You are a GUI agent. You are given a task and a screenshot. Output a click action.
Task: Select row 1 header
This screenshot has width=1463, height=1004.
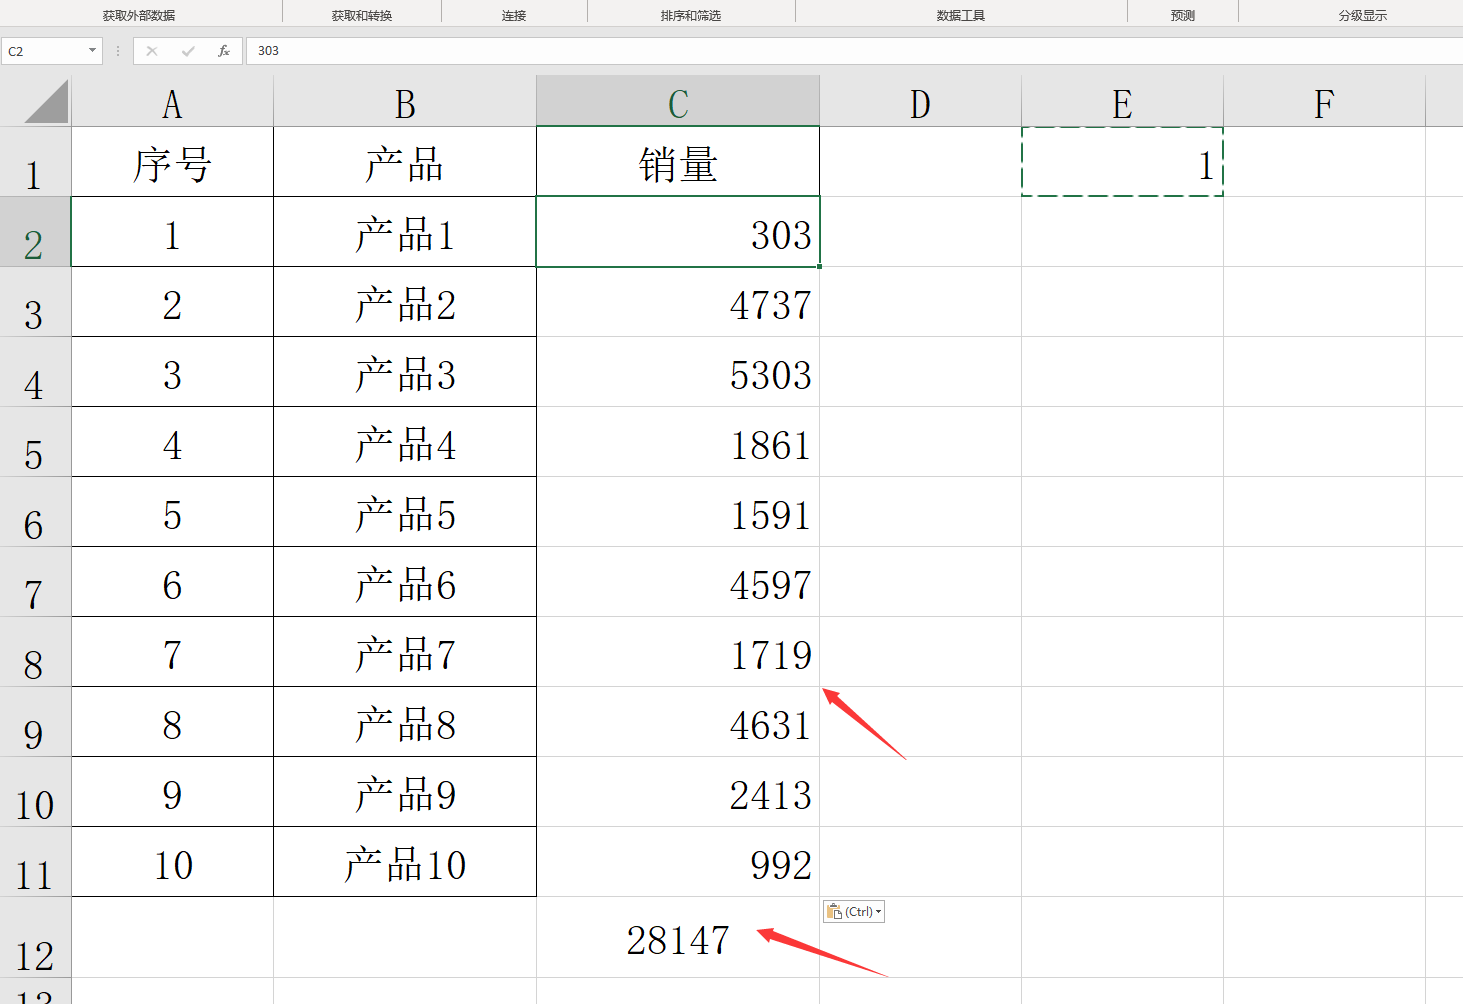[x=35, y=162]
